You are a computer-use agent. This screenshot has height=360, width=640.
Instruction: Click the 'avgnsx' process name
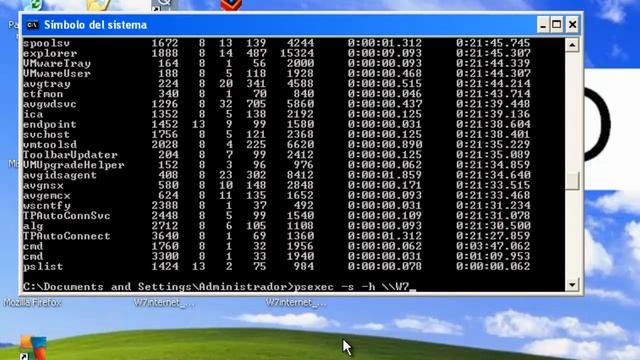coord(43,185)
